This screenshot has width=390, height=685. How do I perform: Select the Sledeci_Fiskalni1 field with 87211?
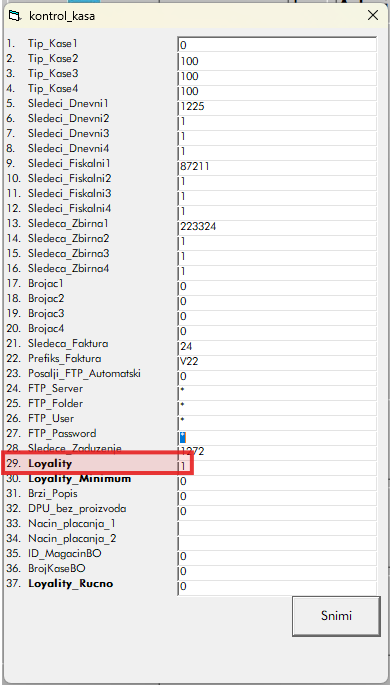coord(277,166)
